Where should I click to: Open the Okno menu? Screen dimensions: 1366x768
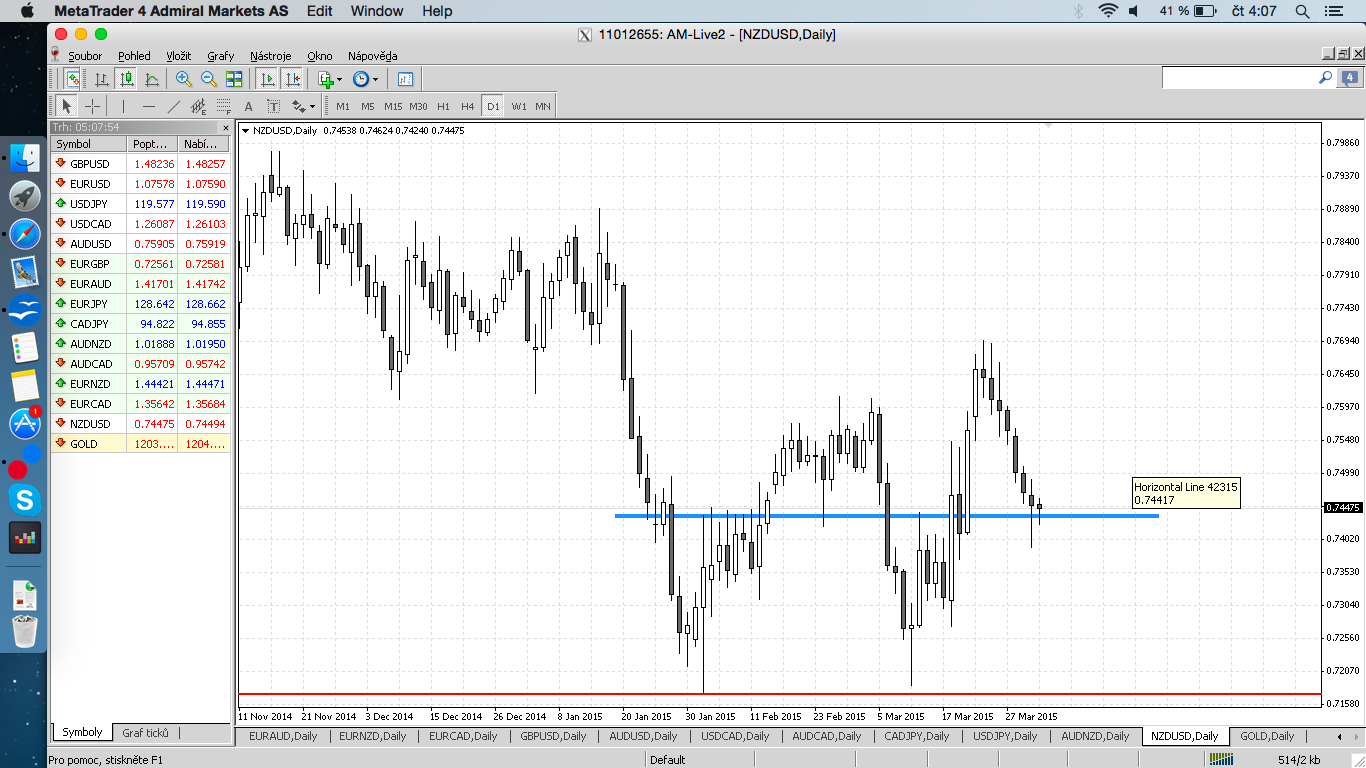tap(320, 56)
